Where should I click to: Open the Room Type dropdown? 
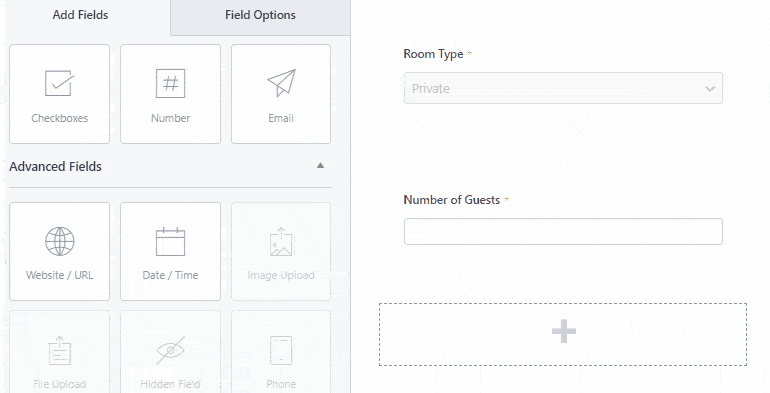pos(563,88)
